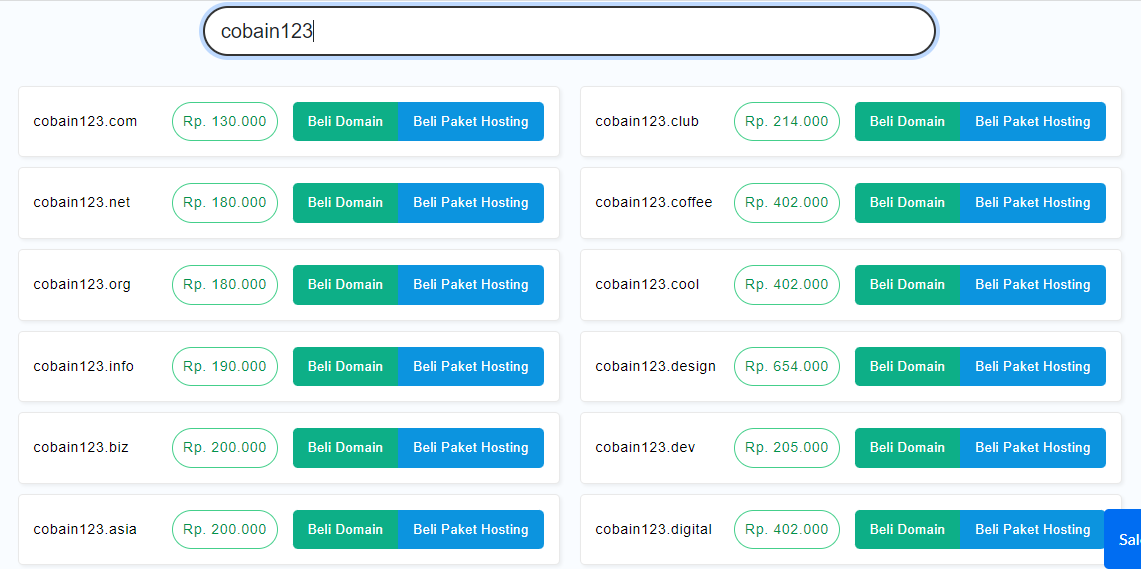
Task: Click the Rp. 402.000 price for cobain123.digital
Action: (787, 530)
